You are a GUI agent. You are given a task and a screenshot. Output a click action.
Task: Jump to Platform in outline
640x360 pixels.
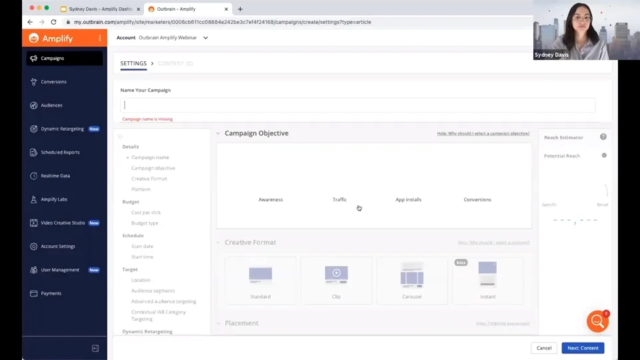pyautogui.click(x=141, y=189)
